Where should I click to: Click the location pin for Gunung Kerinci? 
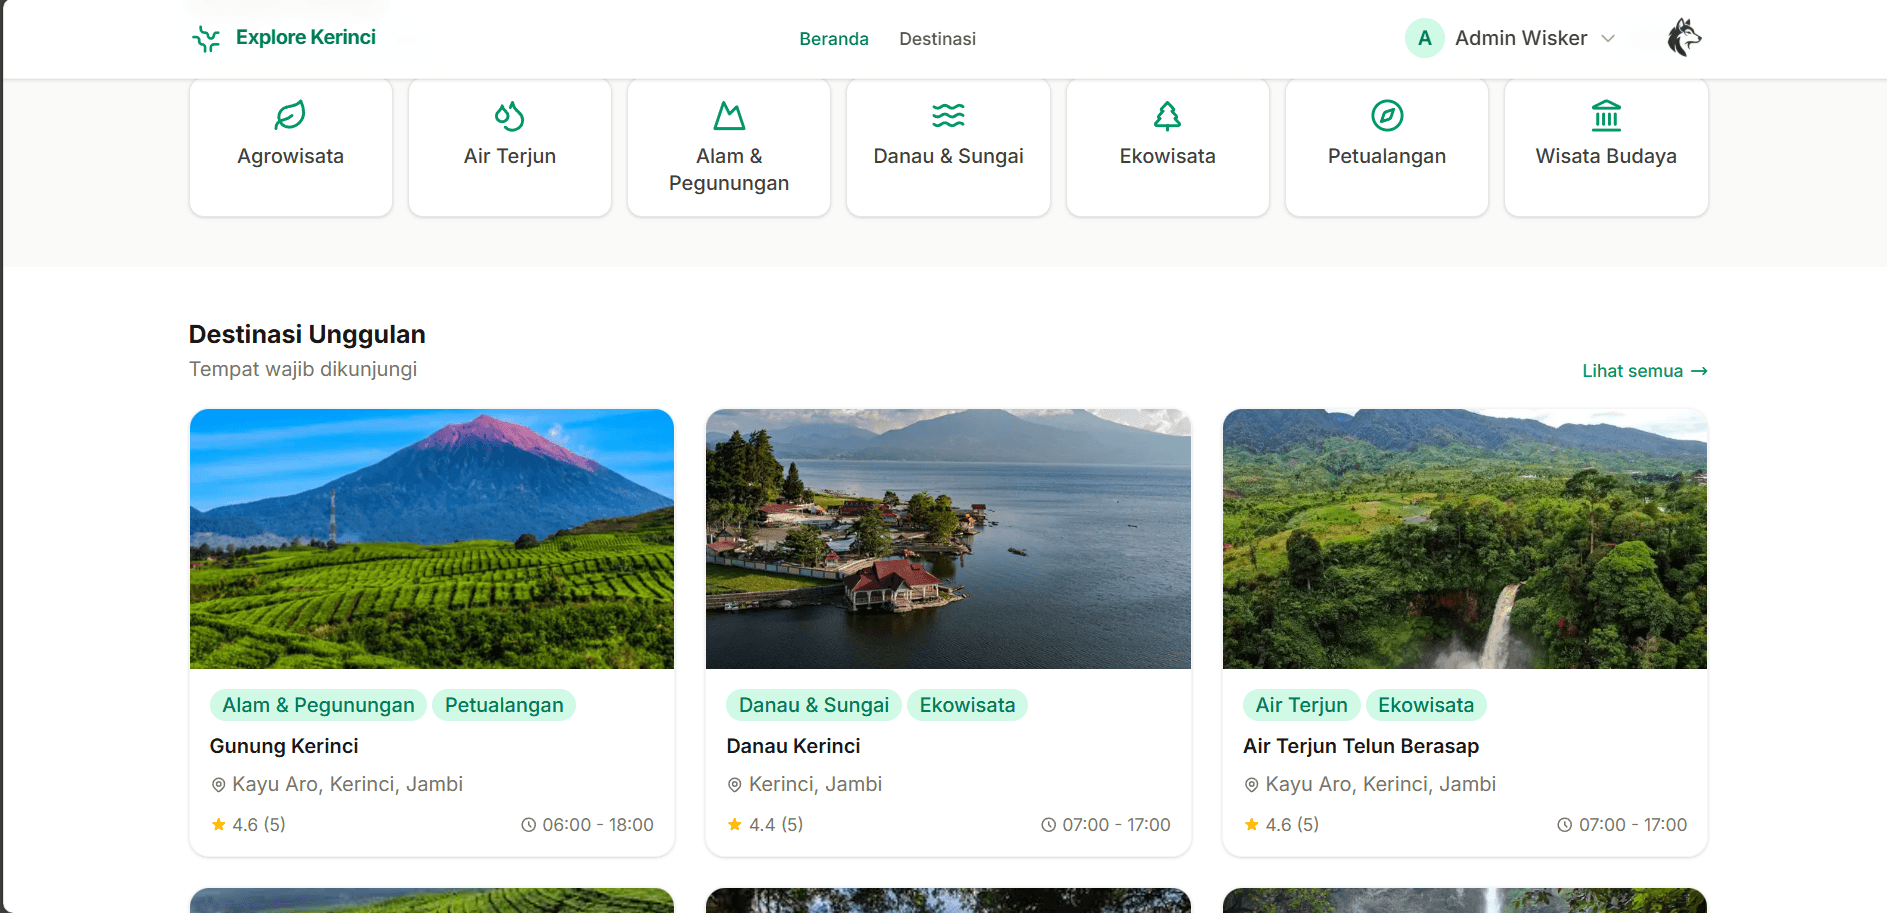point(217,784)
